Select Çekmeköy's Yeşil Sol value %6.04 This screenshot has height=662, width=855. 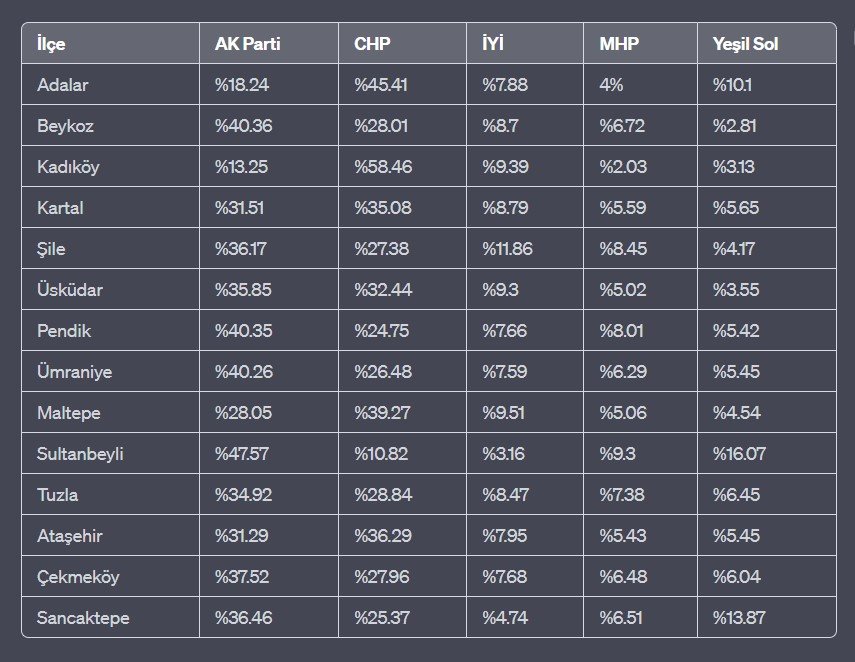(x=736, y=577)
